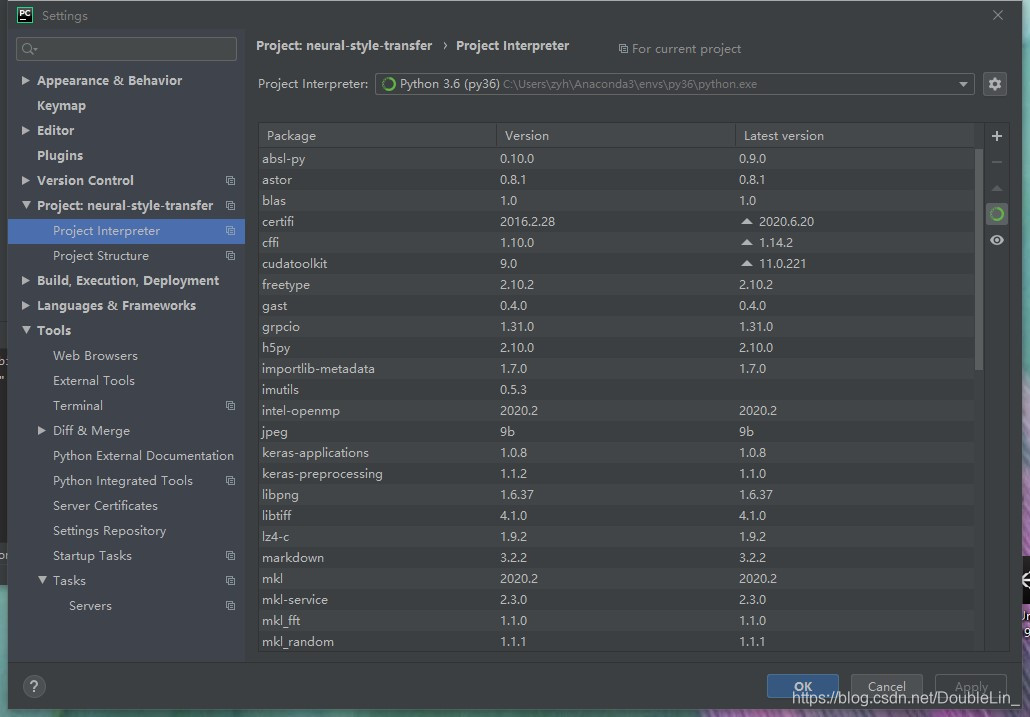
Task: Select the astor package row
Action: pos(617,179)
